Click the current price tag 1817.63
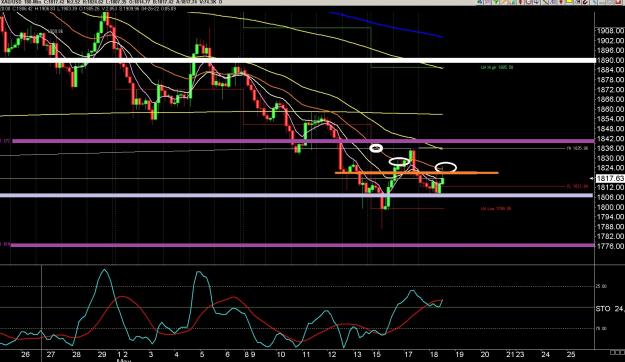The width and height of the screenshot is (625, 362). coord(609,178)
